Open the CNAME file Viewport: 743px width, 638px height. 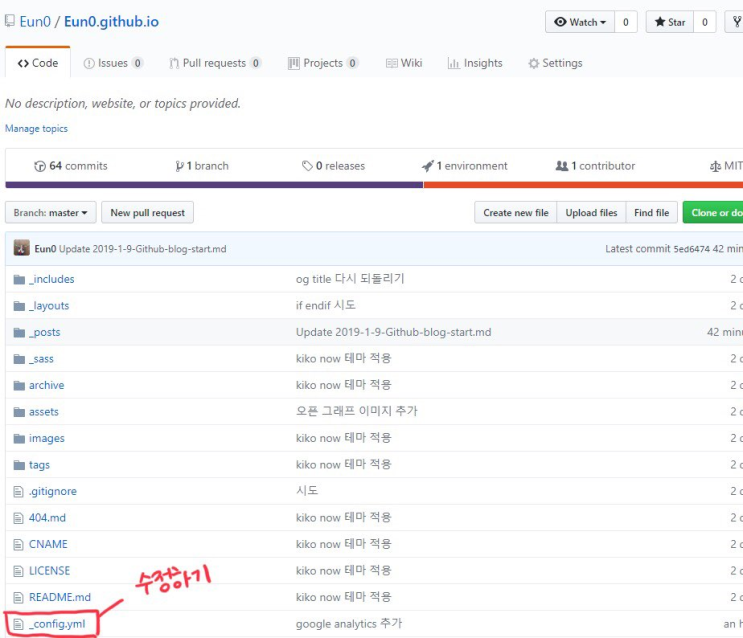coord(48,544)
